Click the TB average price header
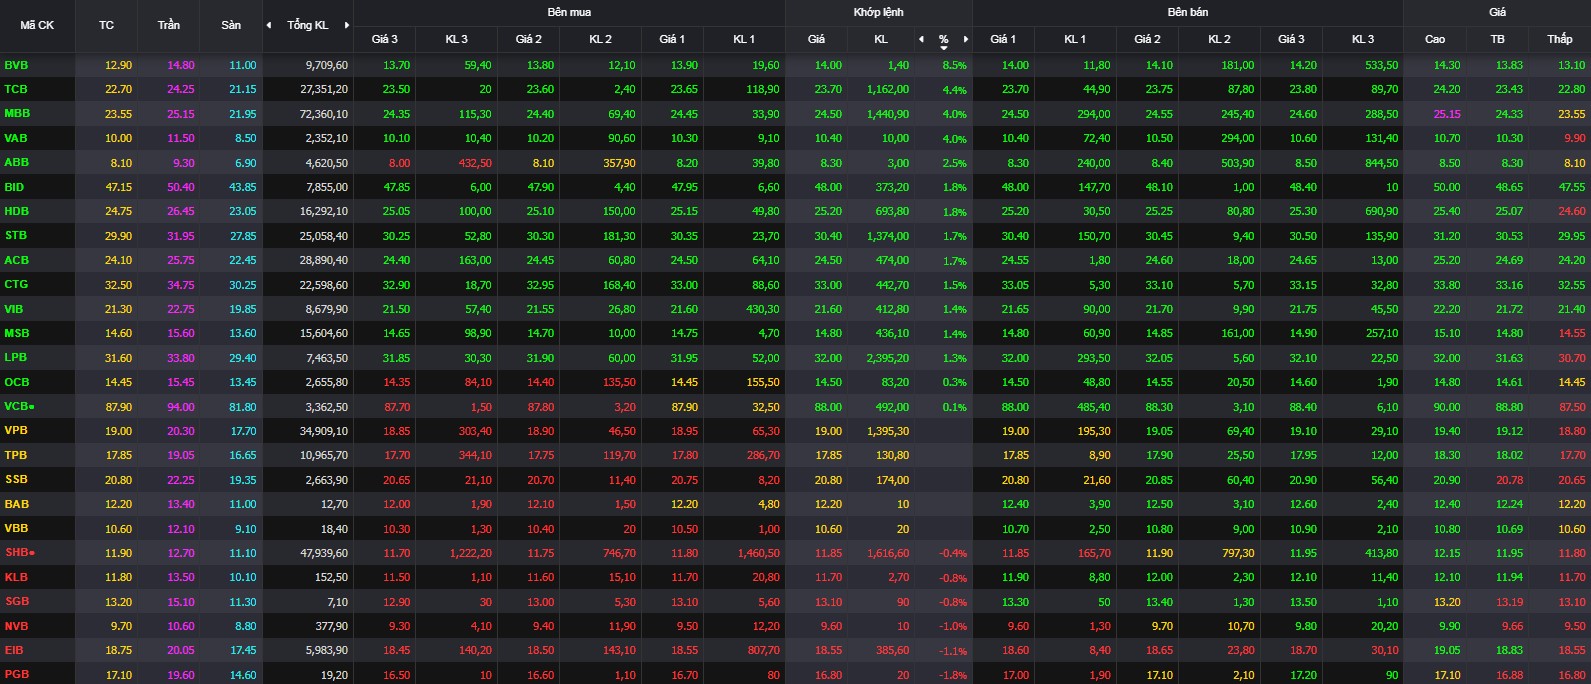Viewport: 1591px width, 684px height. [1498, 39]
